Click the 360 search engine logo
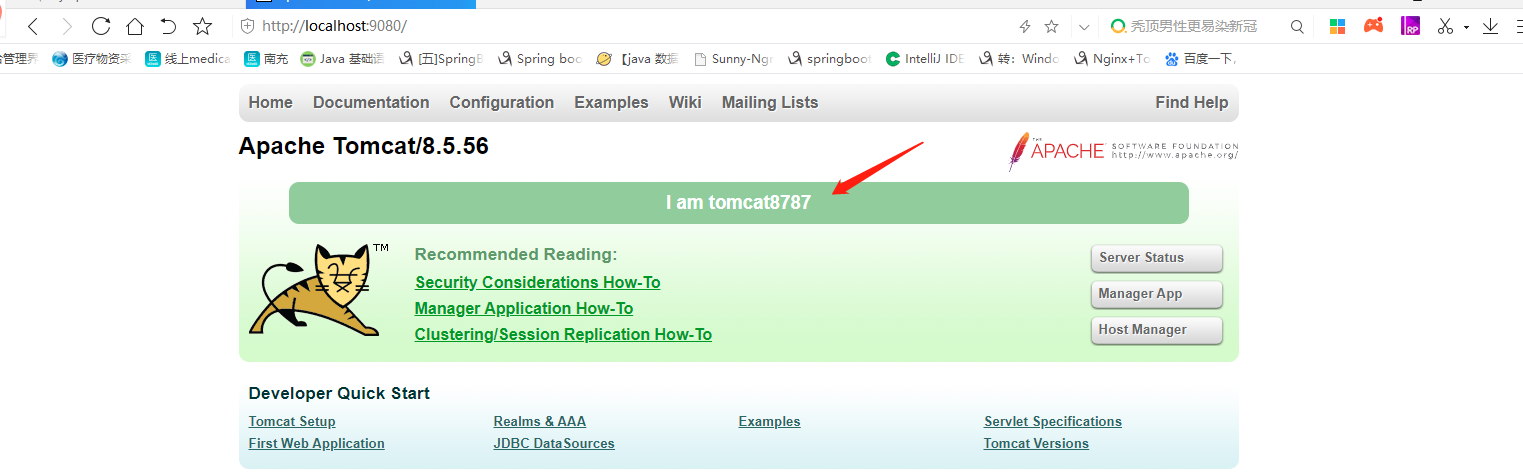The height and width of the screenshot is (476, 1523). 1118,27
